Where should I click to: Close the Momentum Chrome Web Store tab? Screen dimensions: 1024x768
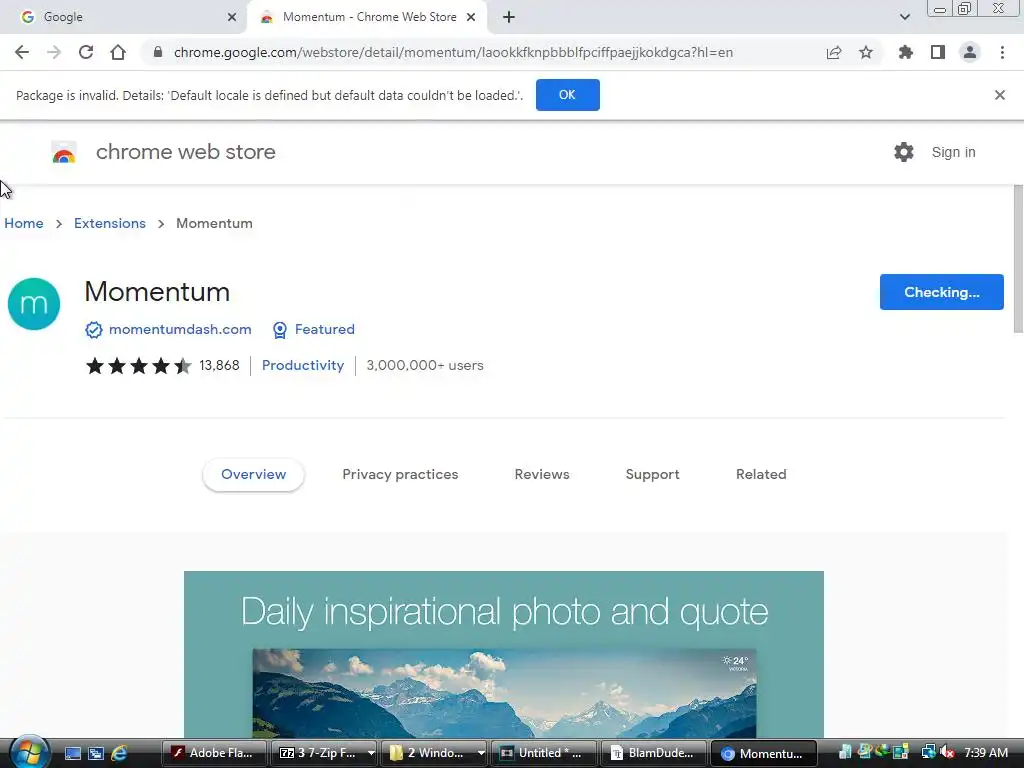[x=471, y=17]
